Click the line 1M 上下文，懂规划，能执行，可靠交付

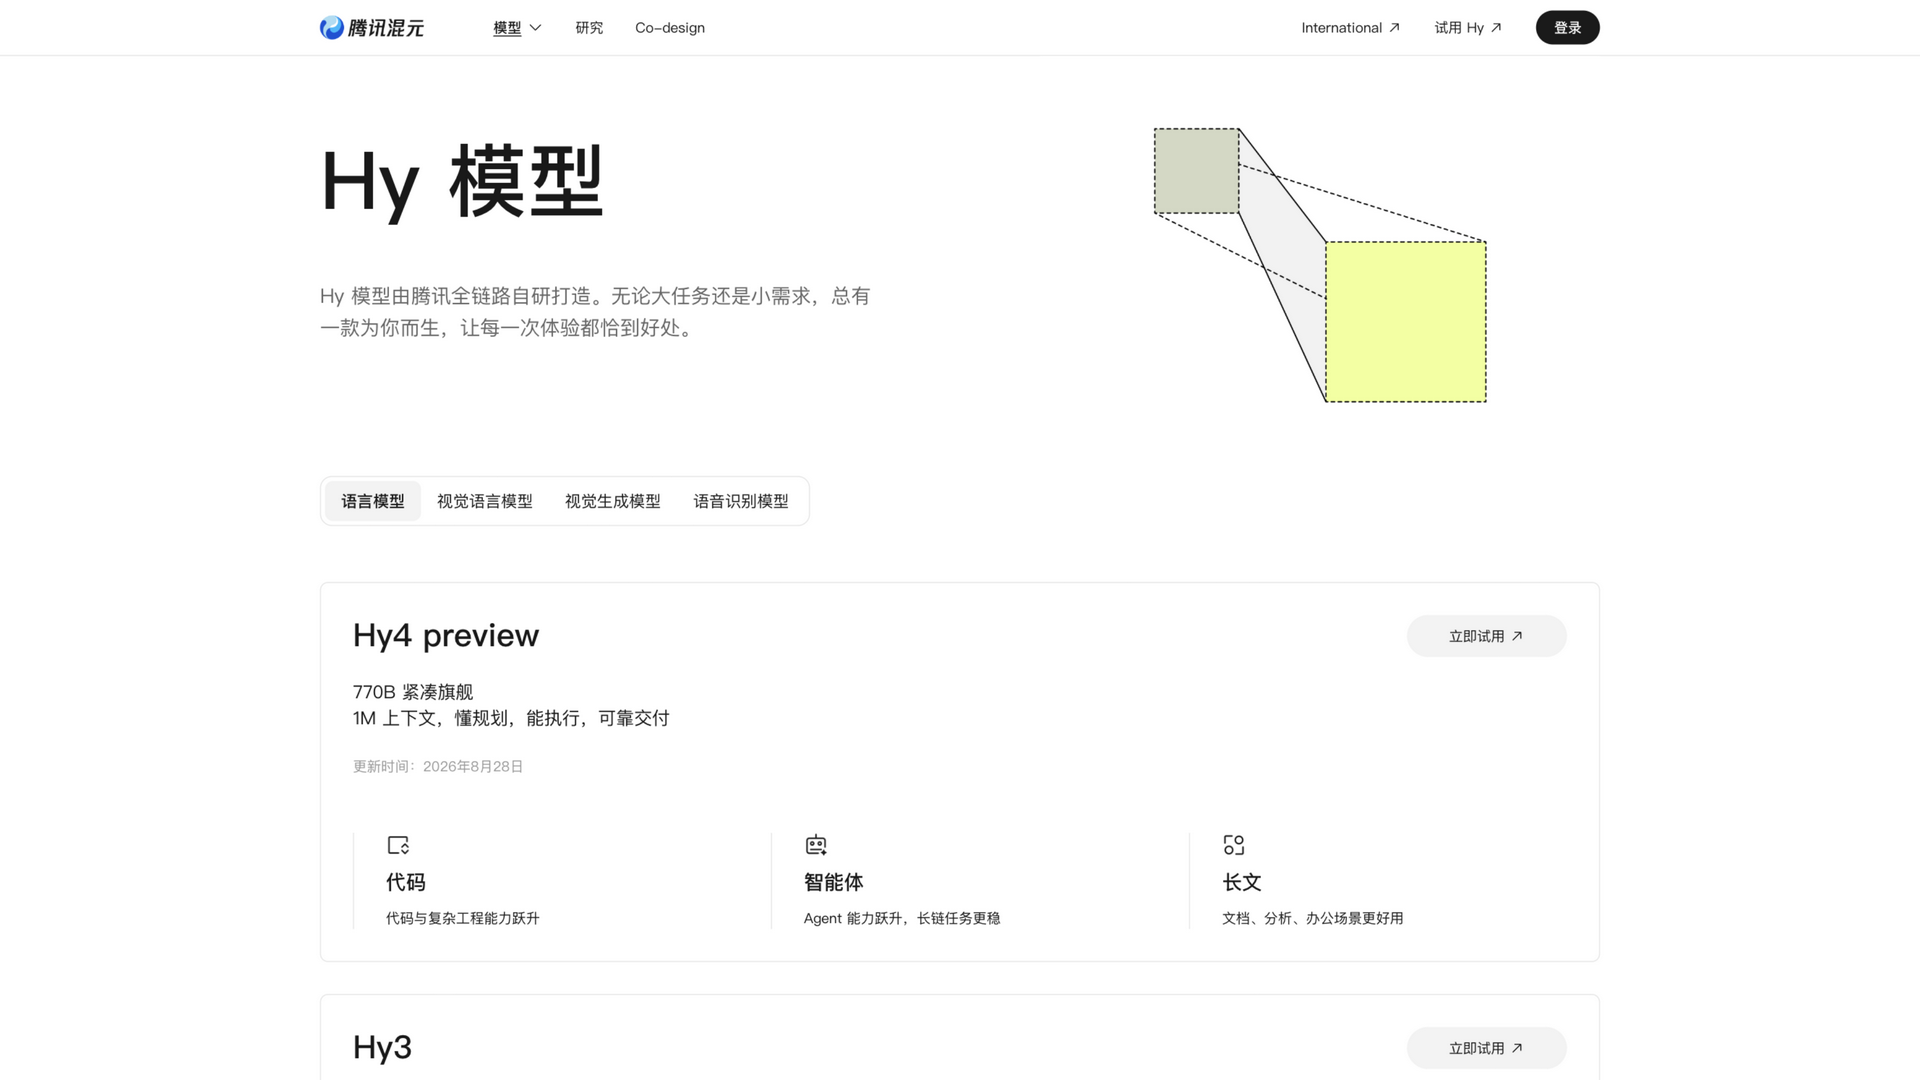pos(511,718)
